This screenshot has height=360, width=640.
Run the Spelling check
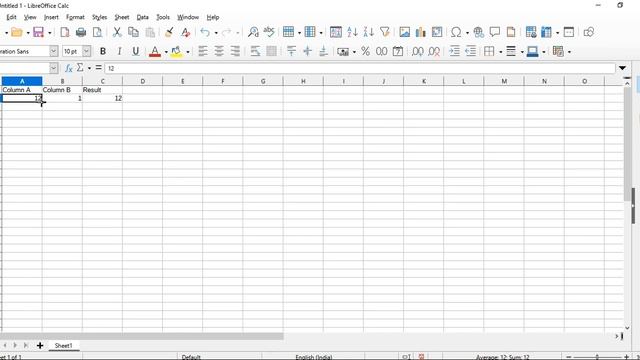click(x=269, y=32)
